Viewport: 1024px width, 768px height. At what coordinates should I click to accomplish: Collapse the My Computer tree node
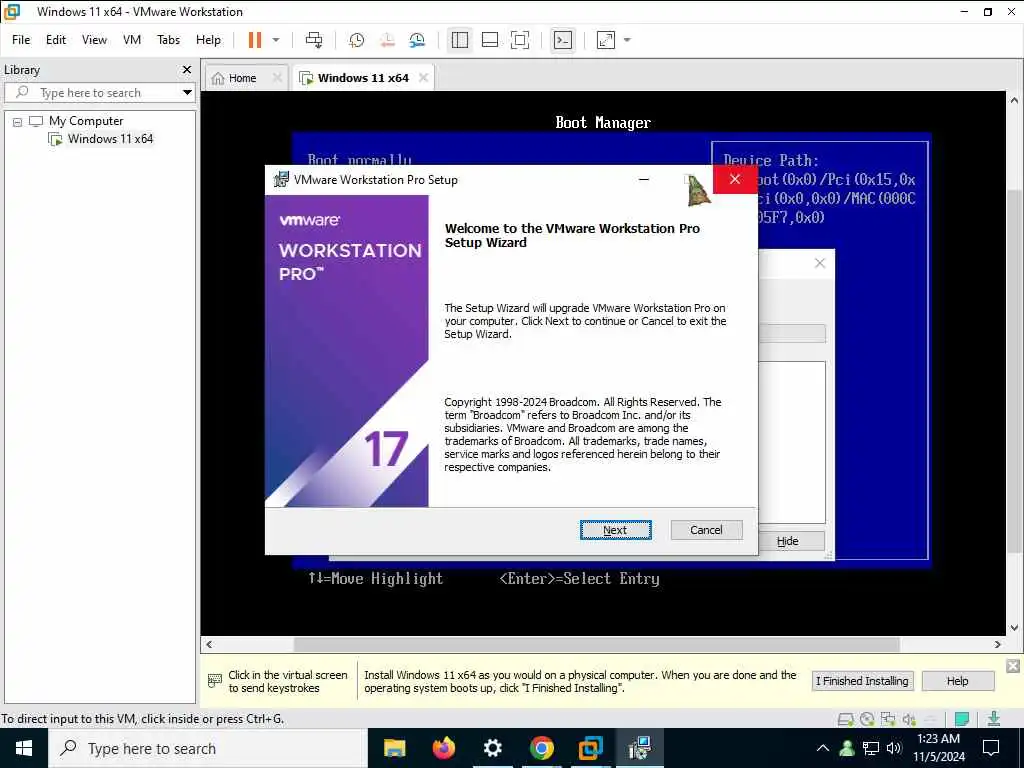(x=18, y=121)
